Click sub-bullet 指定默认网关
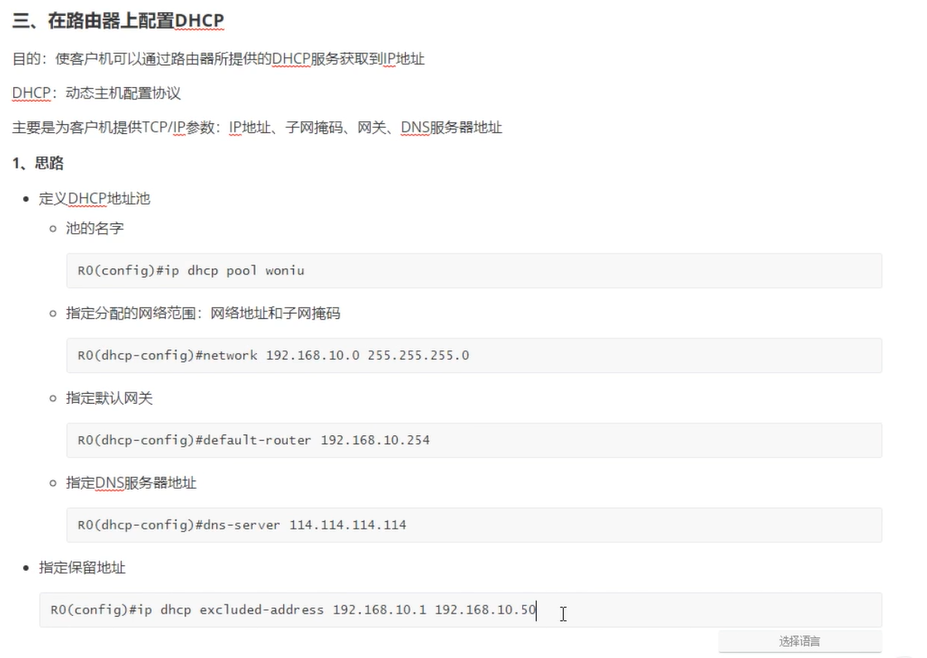Screen dimensions: 927x658 point(109,398)
